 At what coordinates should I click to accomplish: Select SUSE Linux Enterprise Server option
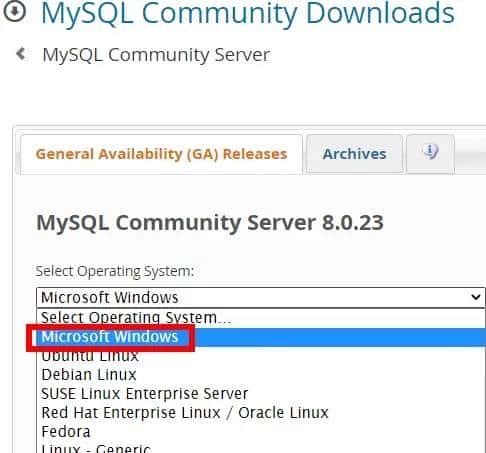point(261,394)
